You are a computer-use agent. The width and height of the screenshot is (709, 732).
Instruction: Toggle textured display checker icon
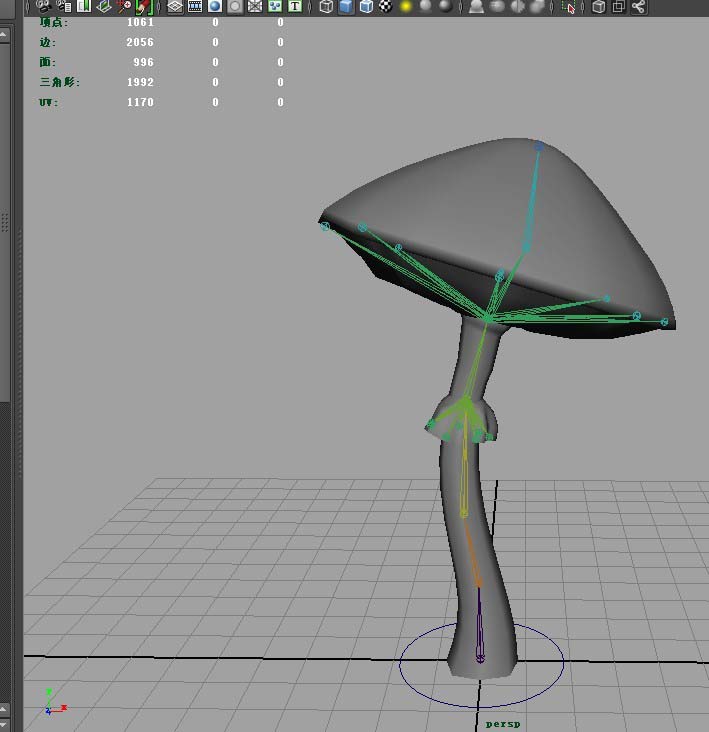tap(386, 6)
